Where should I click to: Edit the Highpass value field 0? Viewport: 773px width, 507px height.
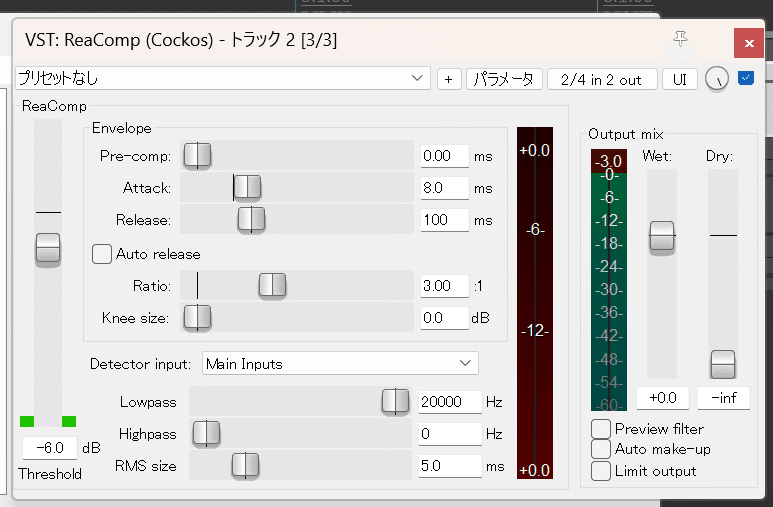point(450,434)
